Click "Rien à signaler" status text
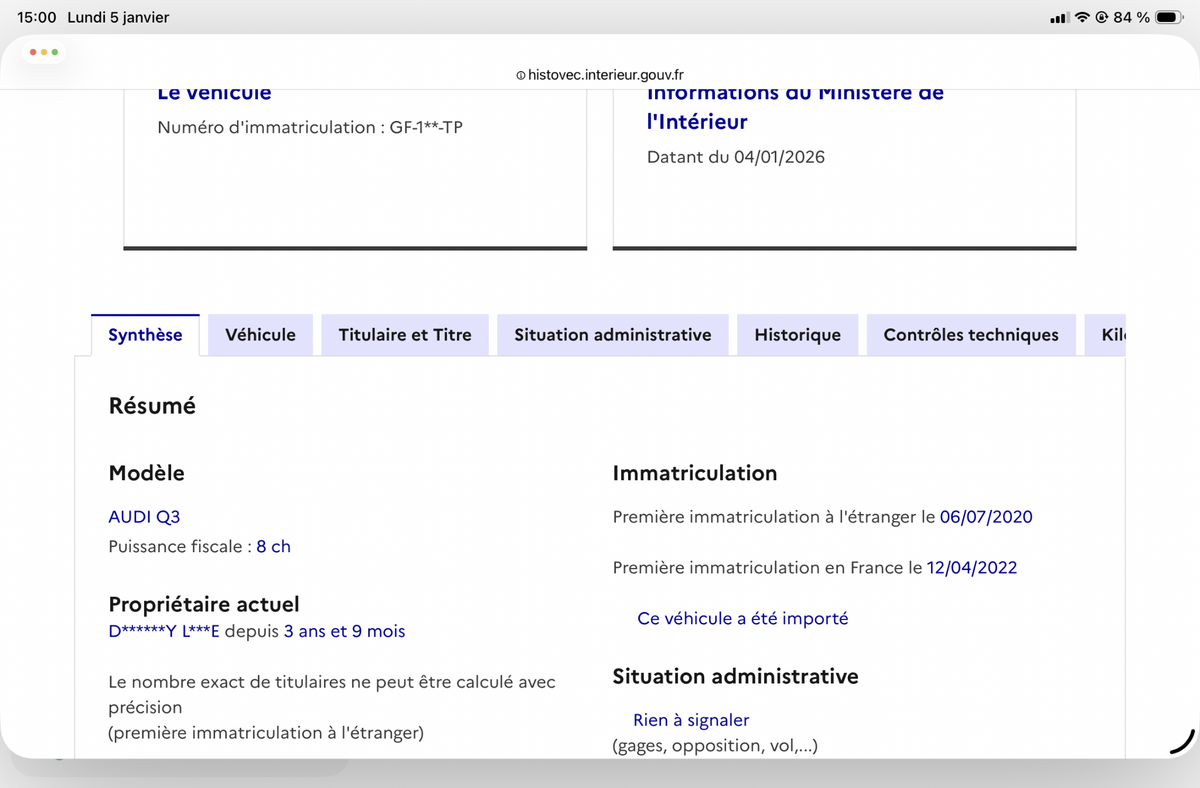 tap(691, 720)
